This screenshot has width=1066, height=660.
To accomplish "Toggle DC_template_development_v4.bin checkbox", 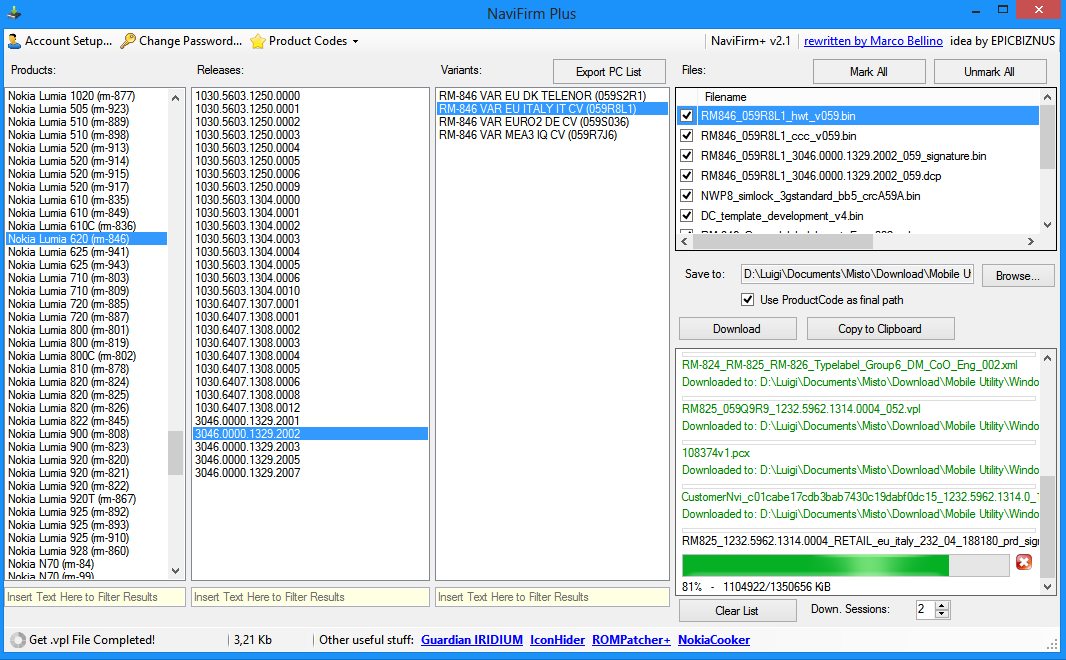I will point(687,215).
